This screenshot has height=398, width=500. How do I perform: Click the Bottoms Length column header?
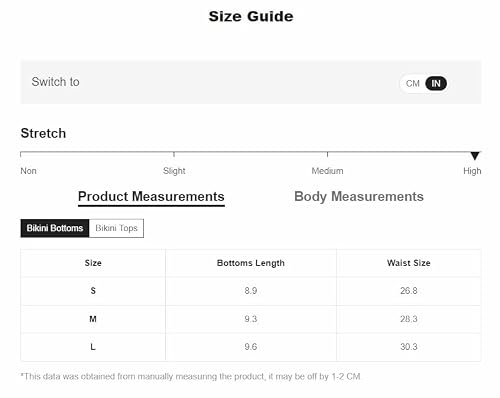point(251,263)
